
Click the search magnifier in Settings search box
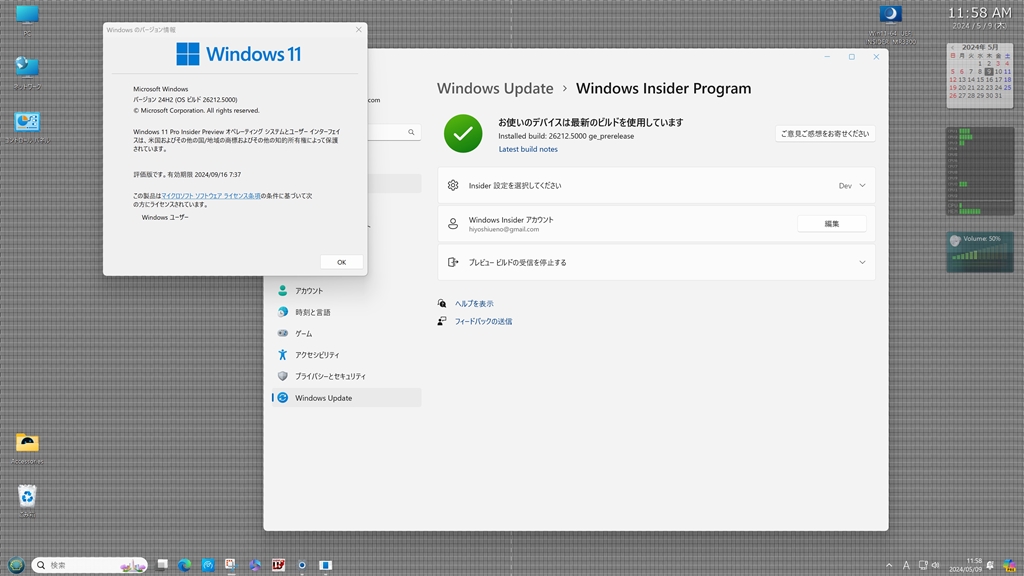(x=411, y=132)
